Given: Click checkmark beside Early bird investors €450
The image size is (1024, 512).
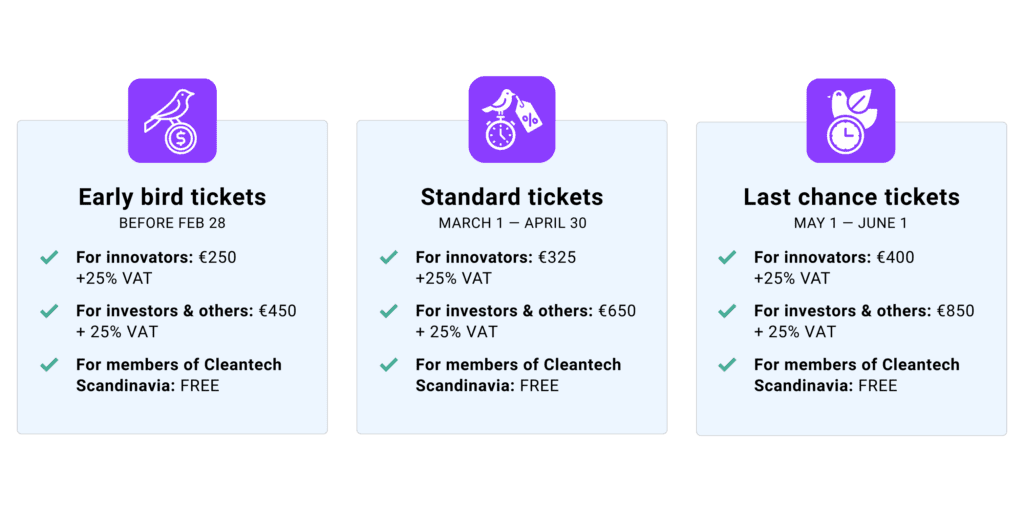Looking at the screenshot, I should click(49, 311).
